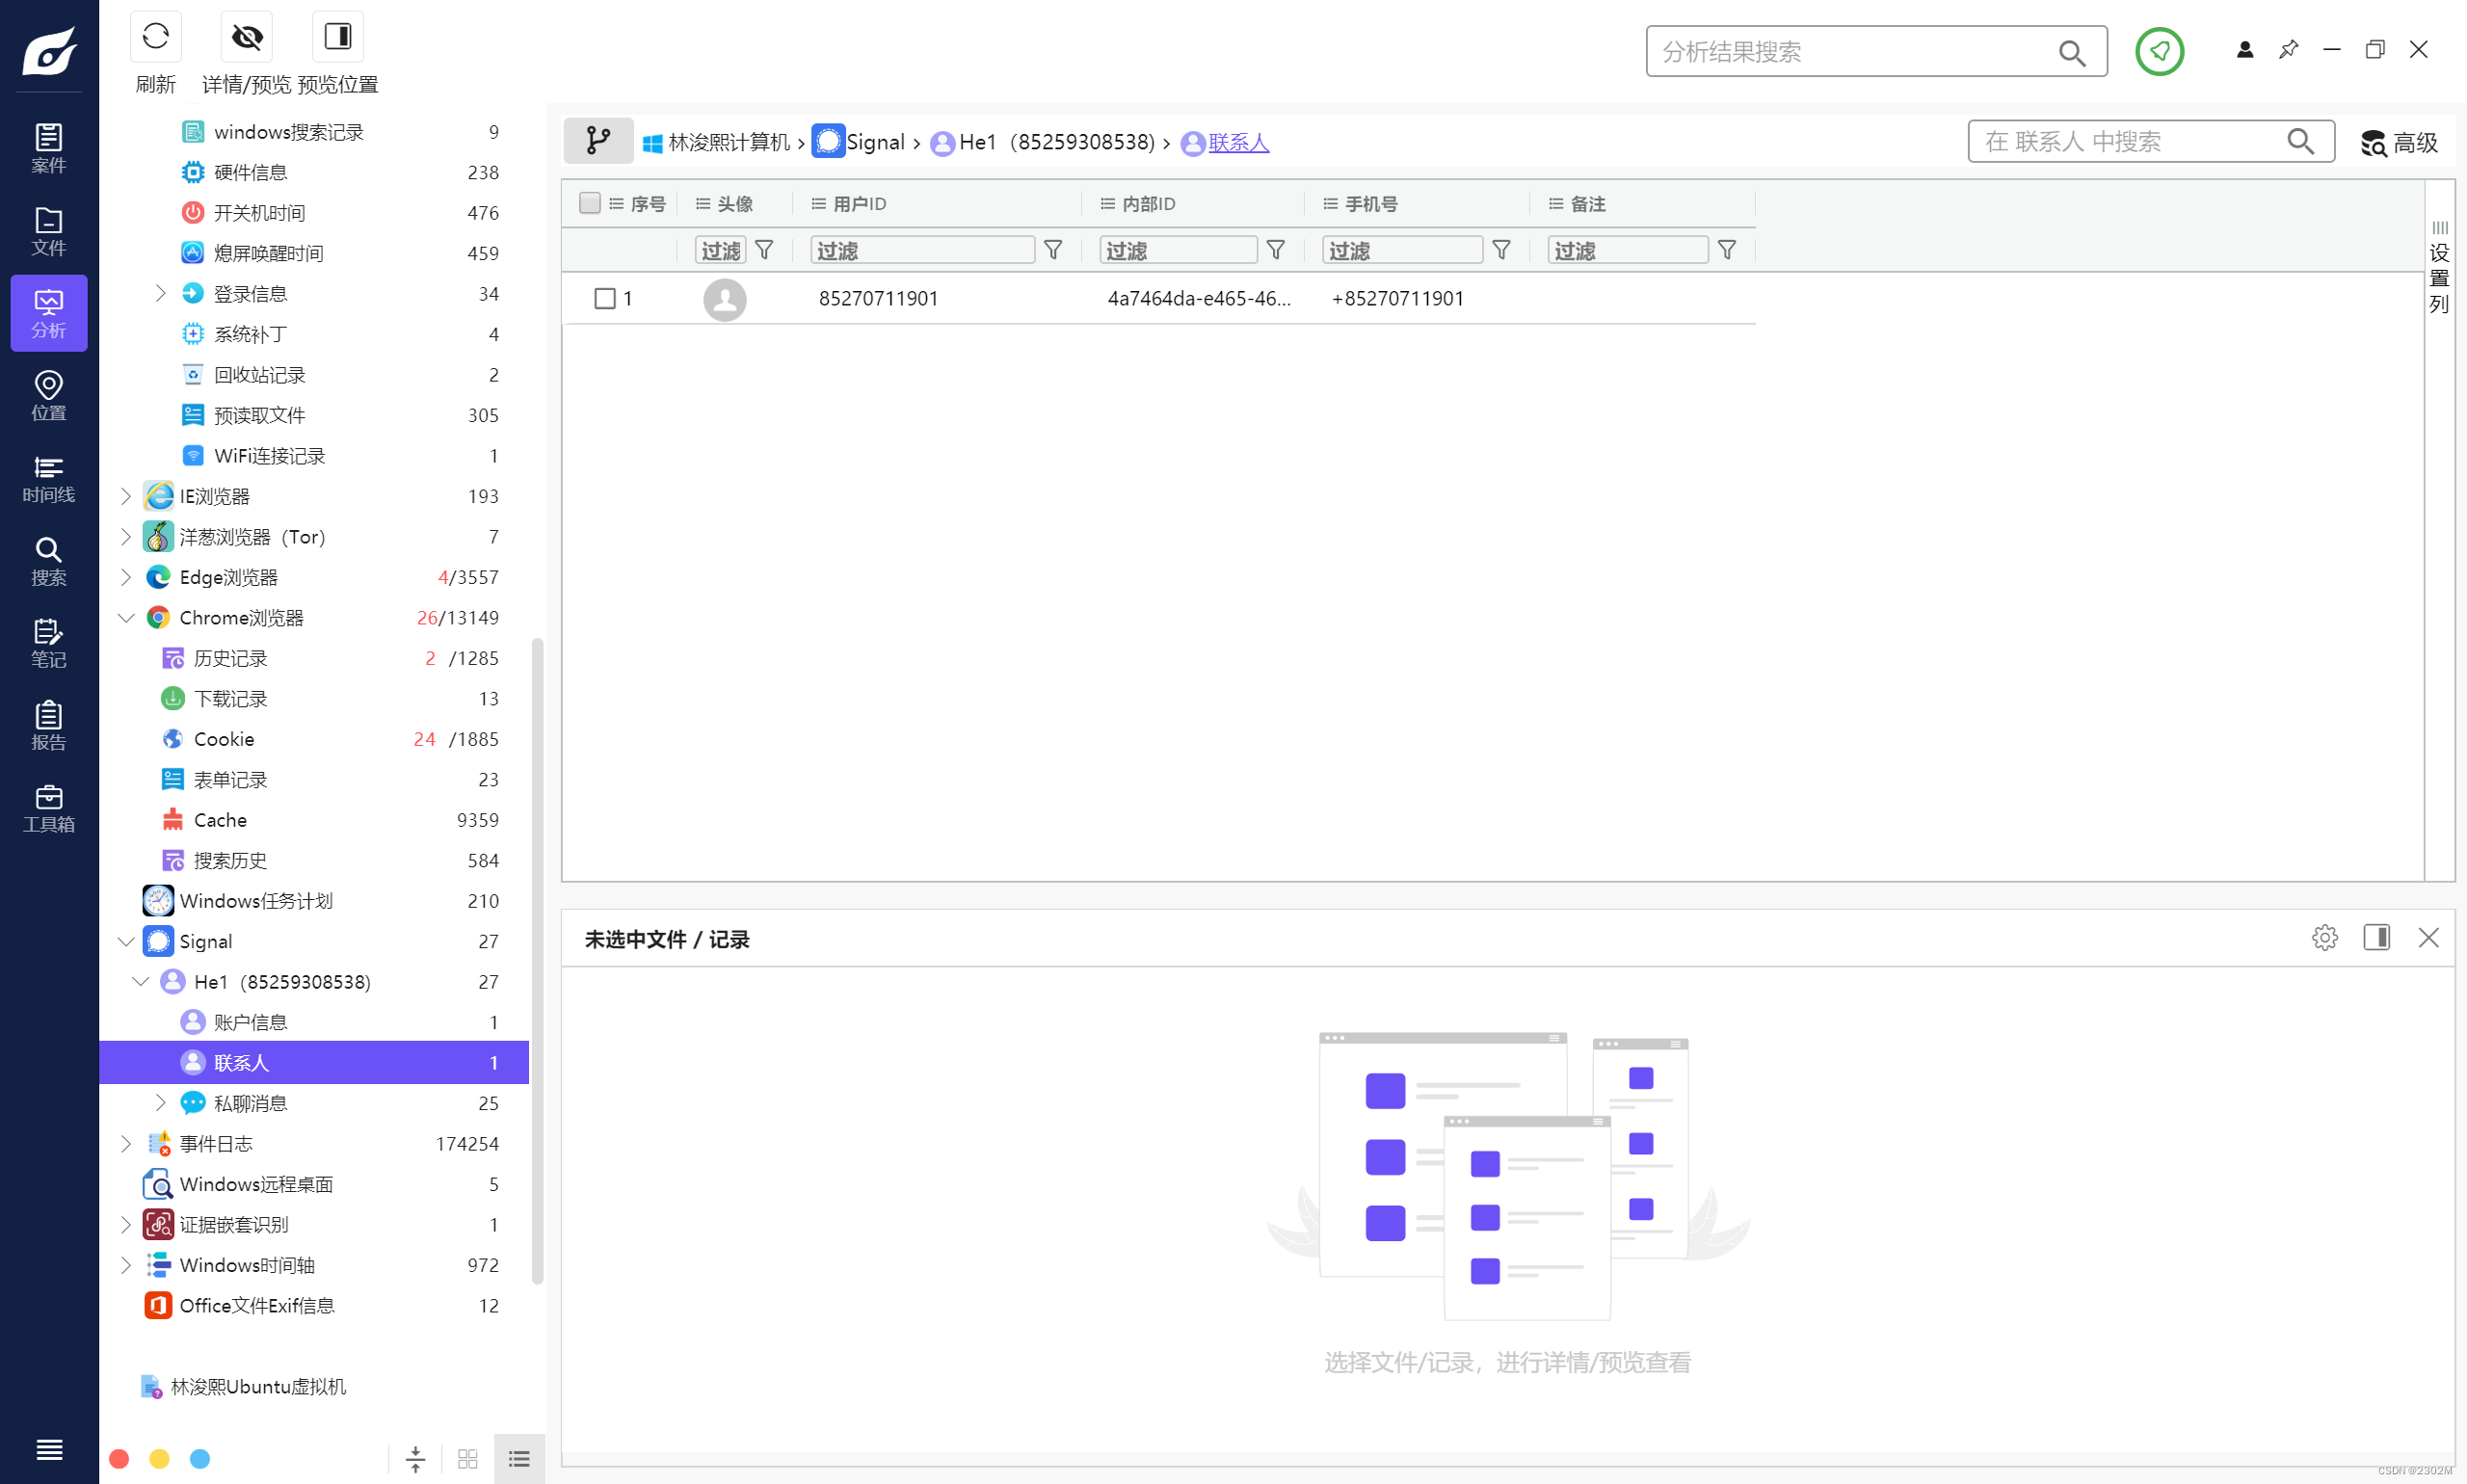The image size is (2467, 1484).
Task: Click the branch tree icon beside breadcrumb
Action: point(598,141)
